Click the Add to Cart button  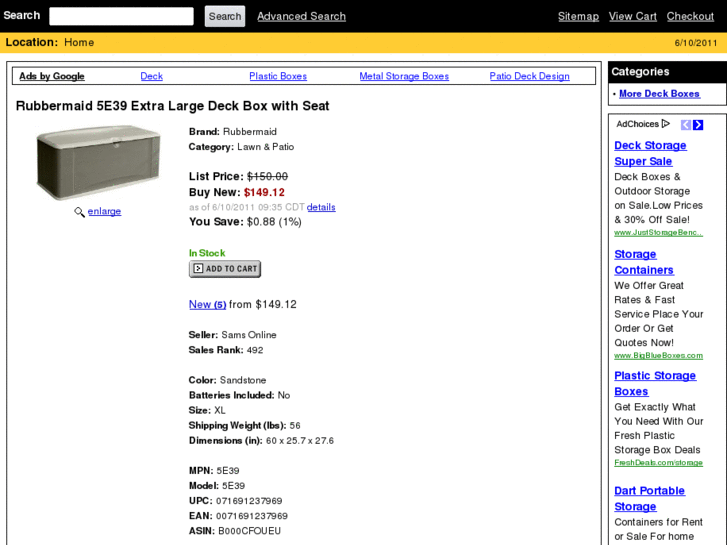tap(225, 269)
